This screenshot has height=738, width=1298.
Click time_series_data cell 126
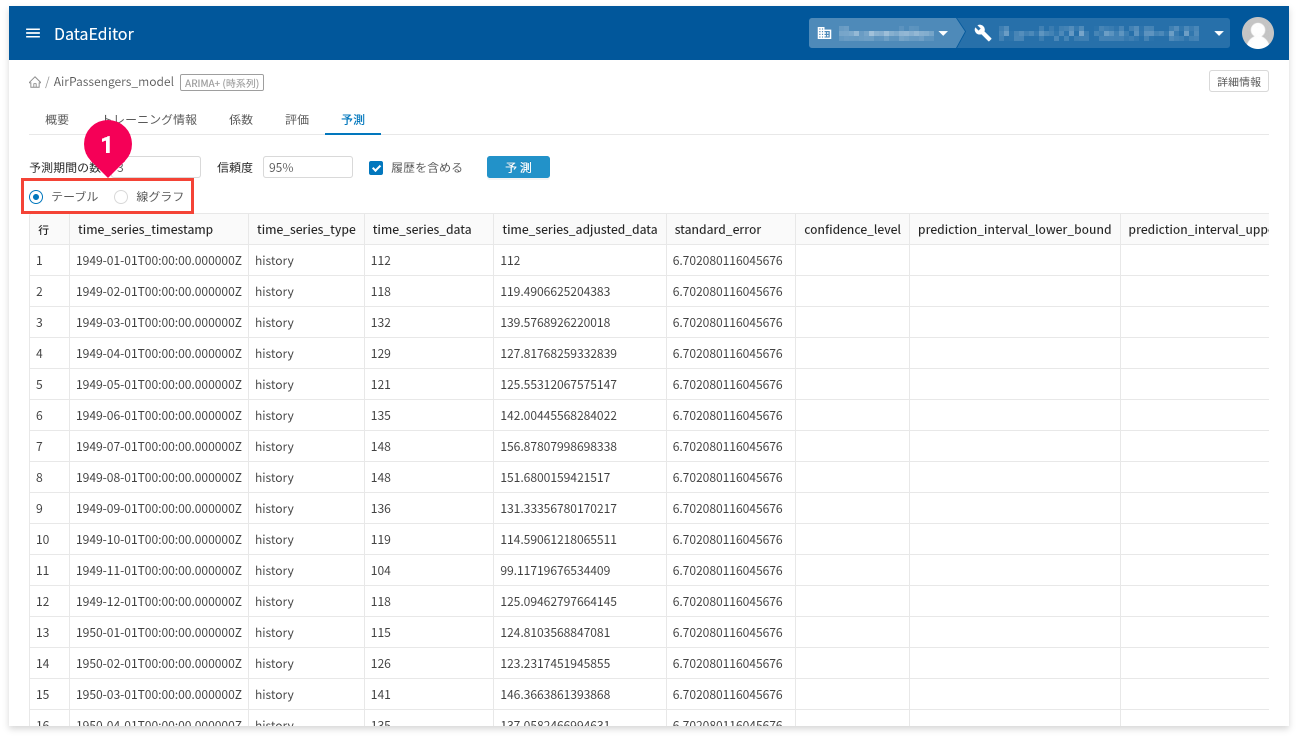point(429,664)
